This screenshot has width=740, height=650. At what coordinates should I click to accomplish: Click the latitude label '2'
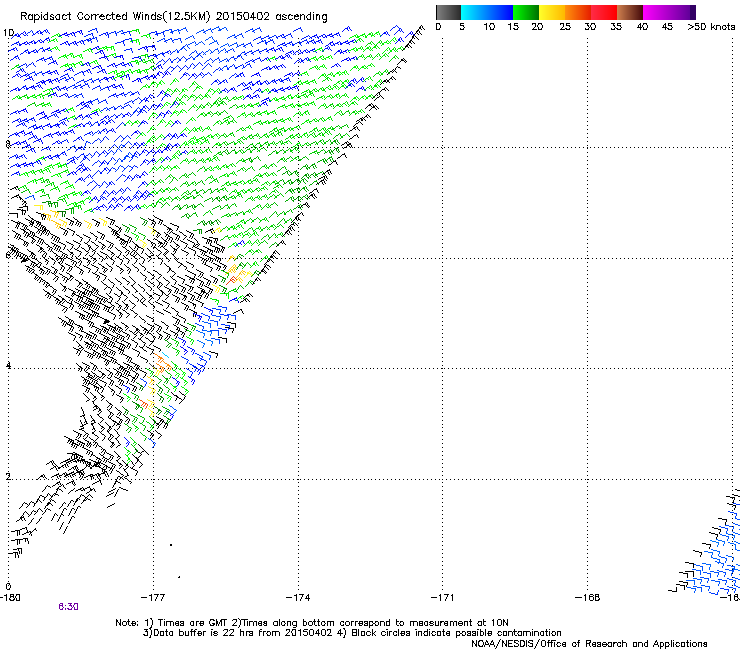(x=8, y=477)
